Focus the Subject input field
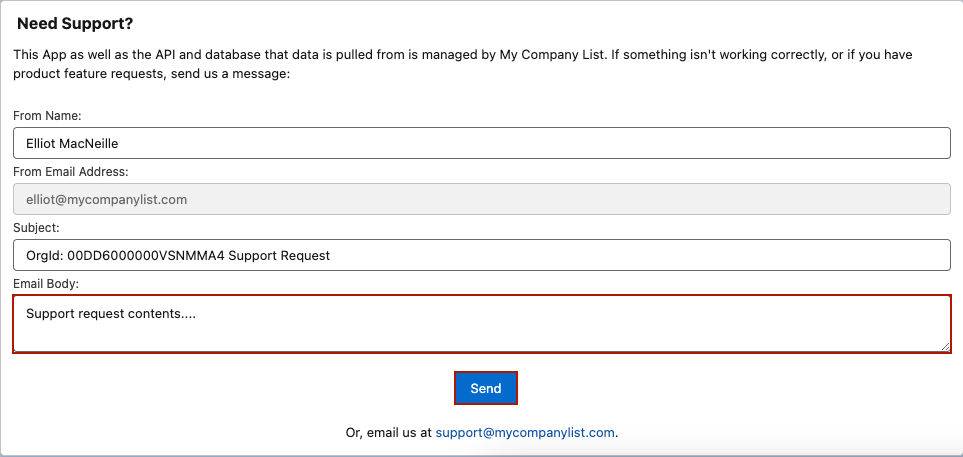 (x=482, y=255)
